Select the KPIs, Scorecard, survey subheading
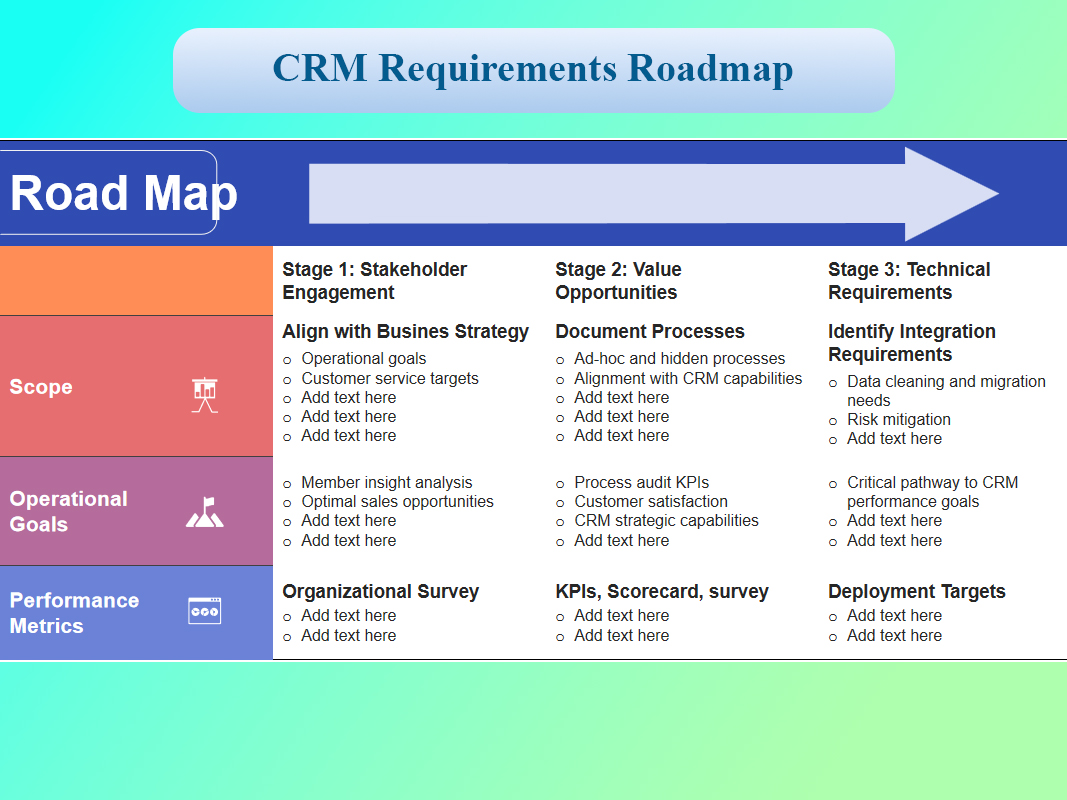 tap(661, 591)
